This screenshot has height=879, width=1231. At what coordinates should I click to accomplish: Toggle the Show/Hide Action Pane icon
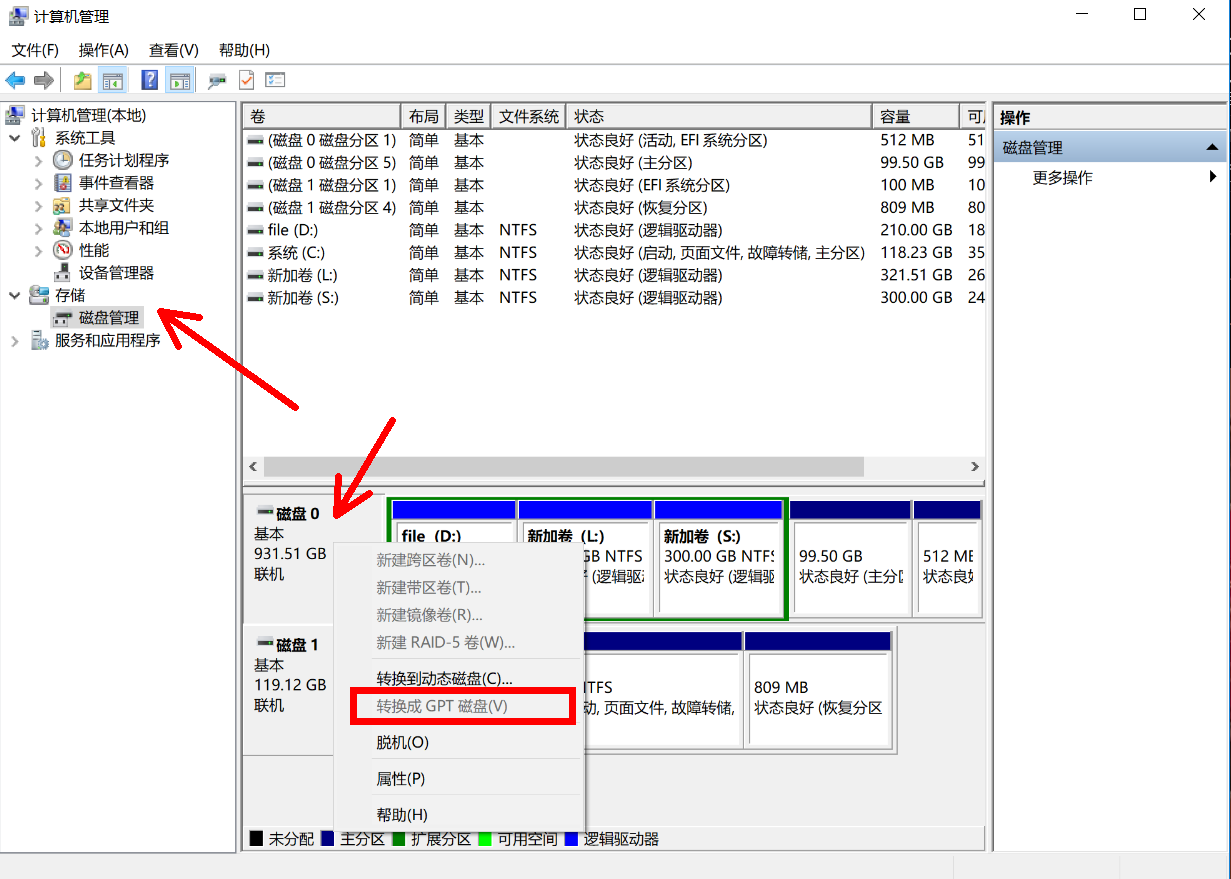[180, 81]
